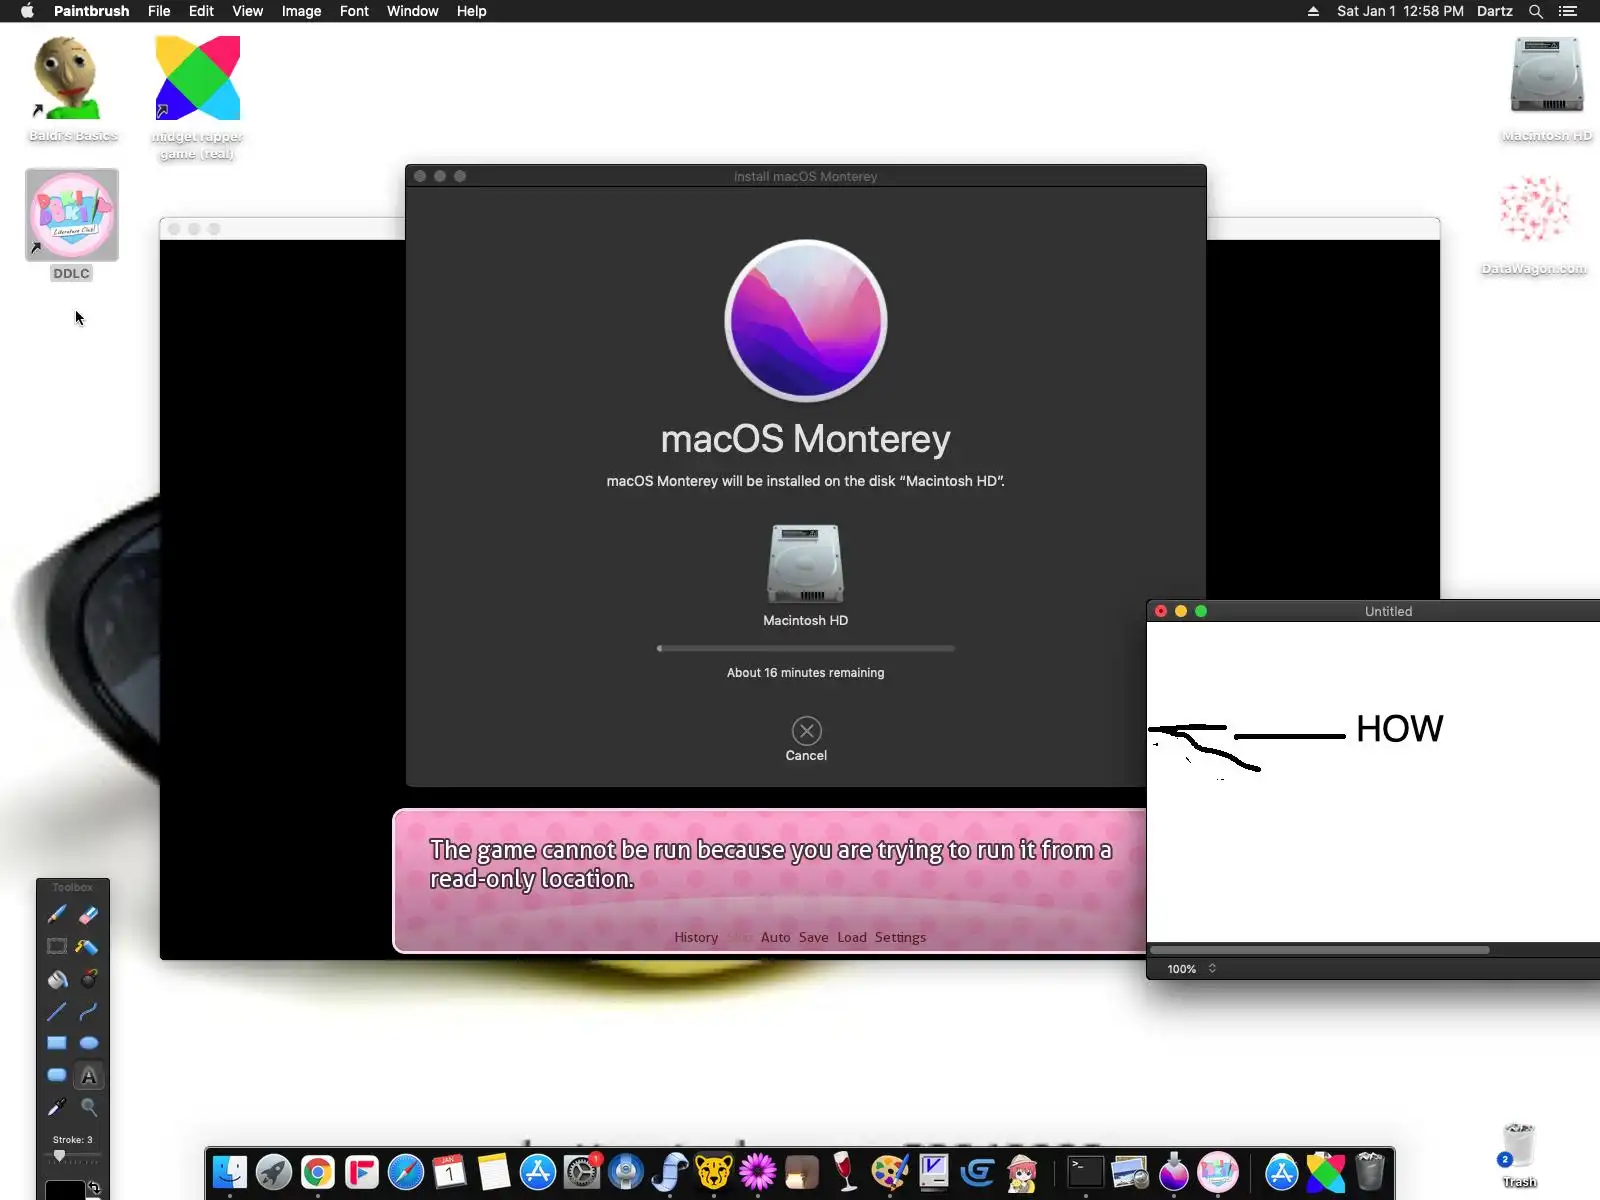Open the Help menu

tap(471, 11)
